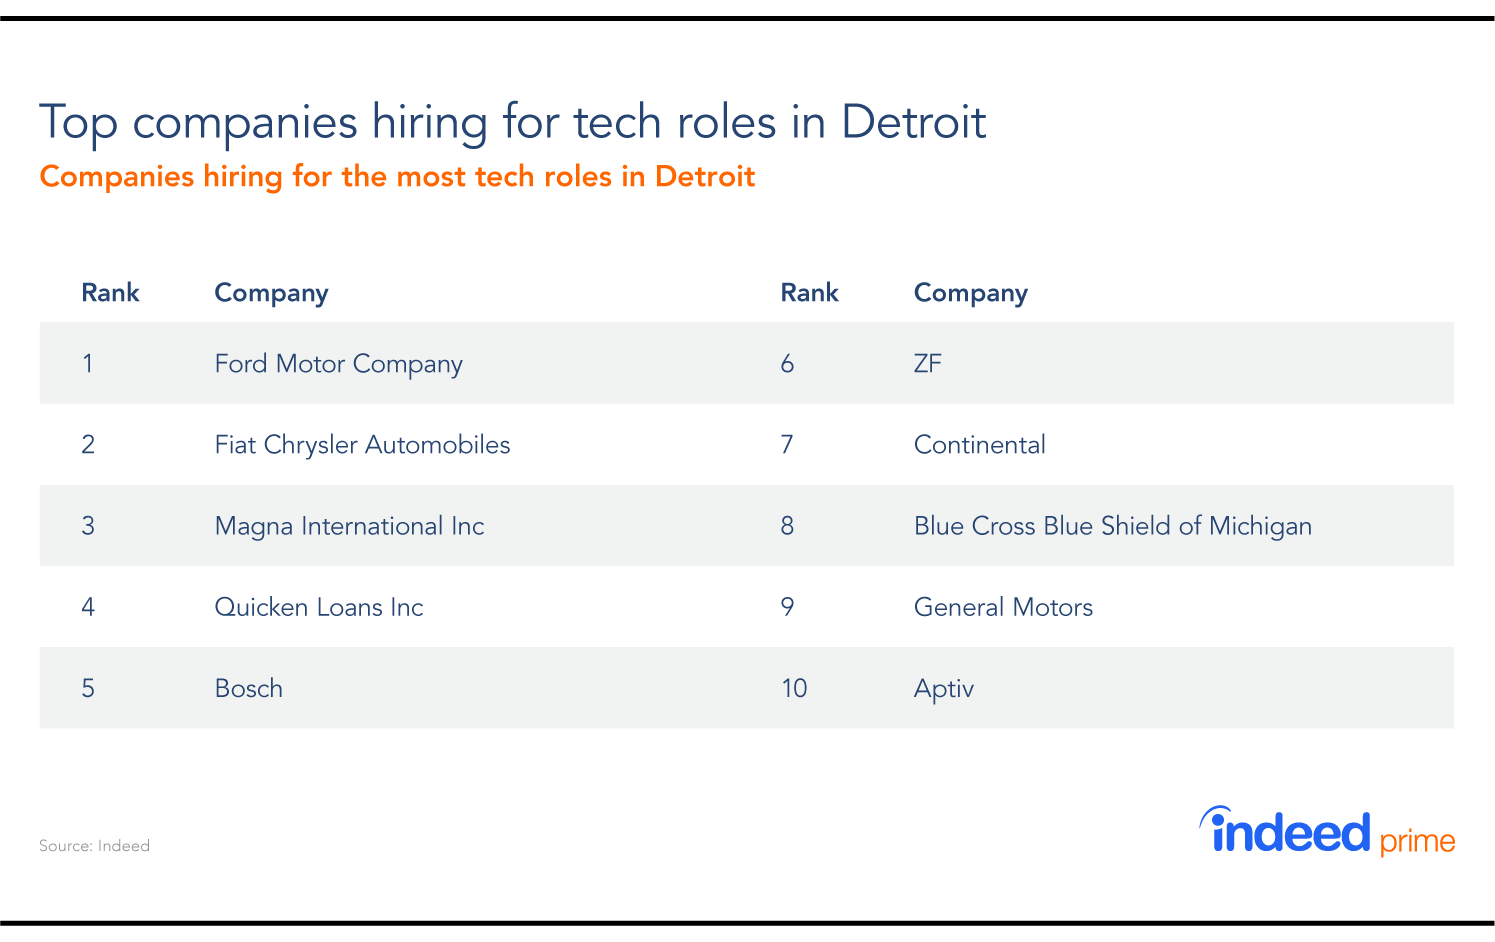Click the main title heading
Image resolution: width=1495 pixels, height=942 pixels.
click(512, 122)
